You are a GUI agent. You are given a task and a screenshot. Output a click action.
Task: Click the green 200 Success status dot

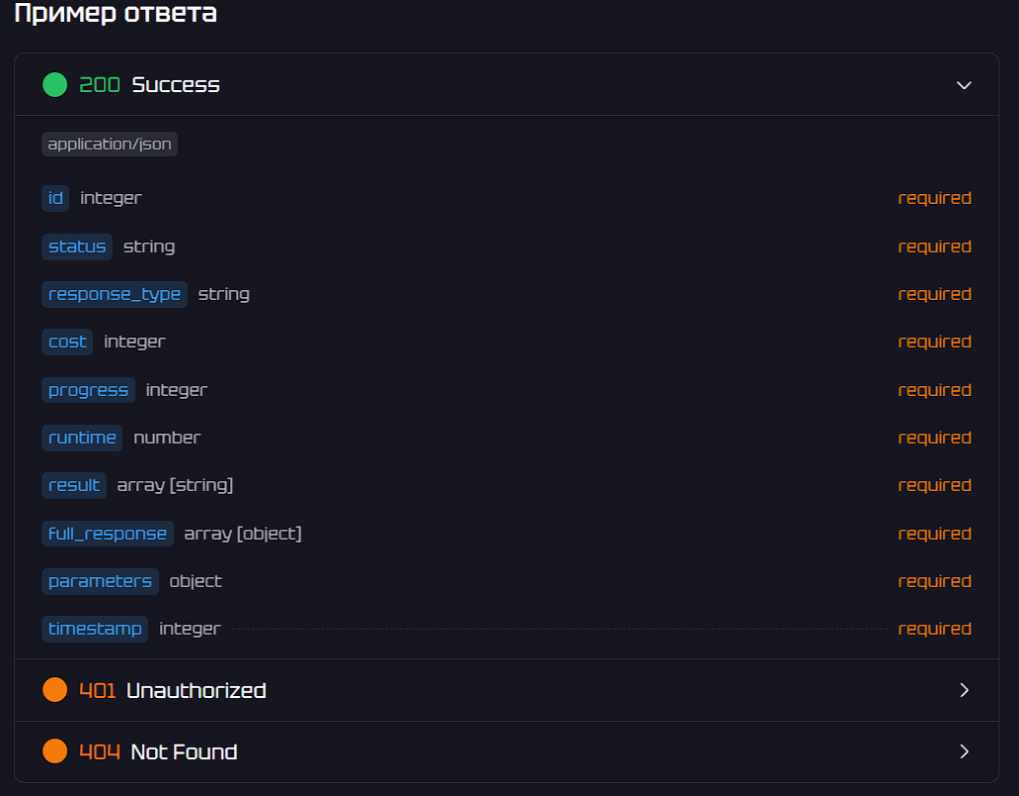tap(55, 85)
